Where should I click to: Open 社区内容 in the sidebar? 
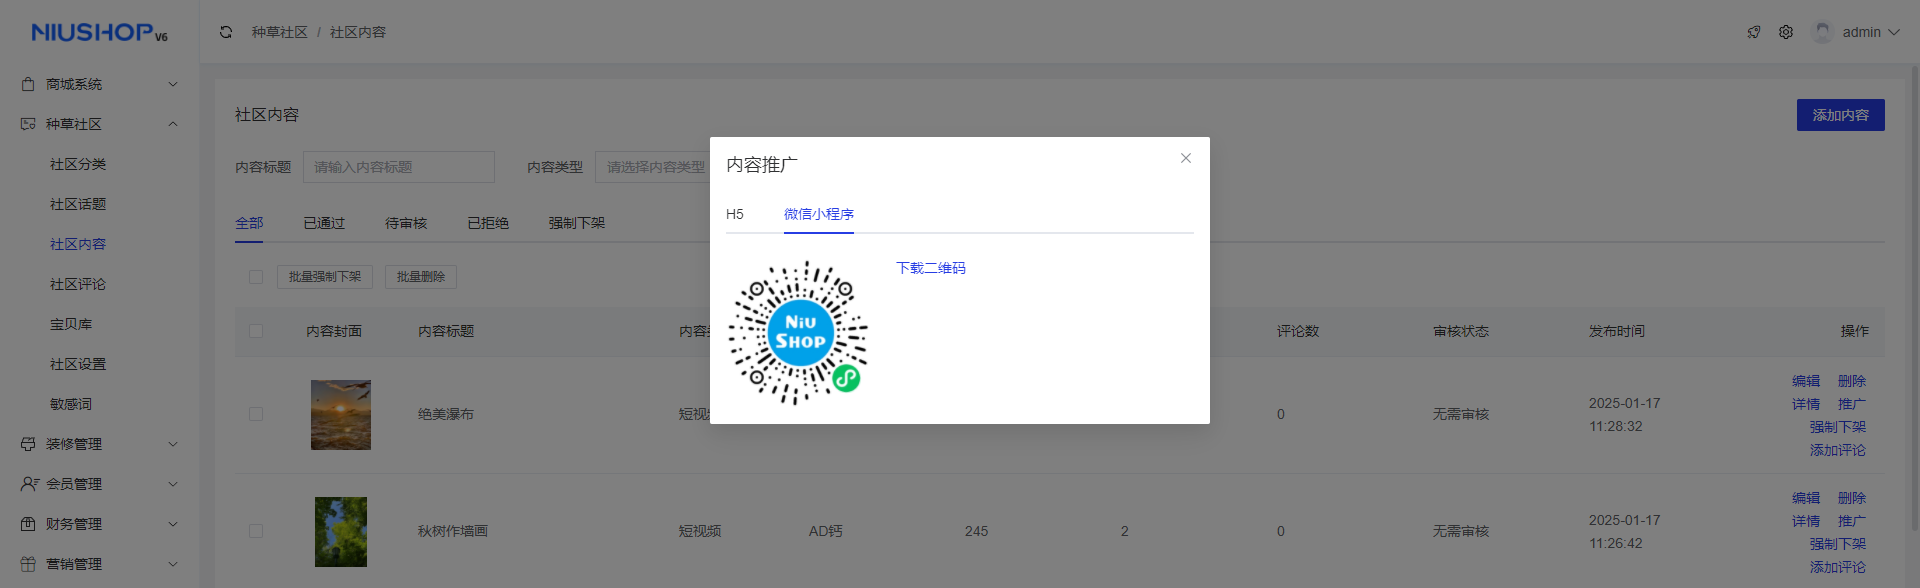click(x=78, y=244)
